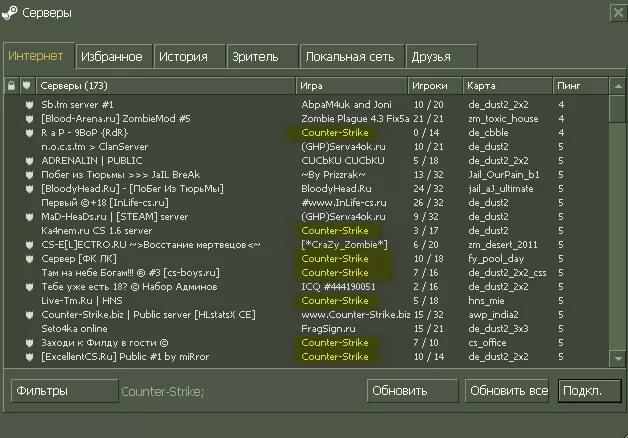Click shield icon of Blood-Arena.ru ZombieMod #5
This screenshot has width=628, height=438.
(x=29, y=119)
